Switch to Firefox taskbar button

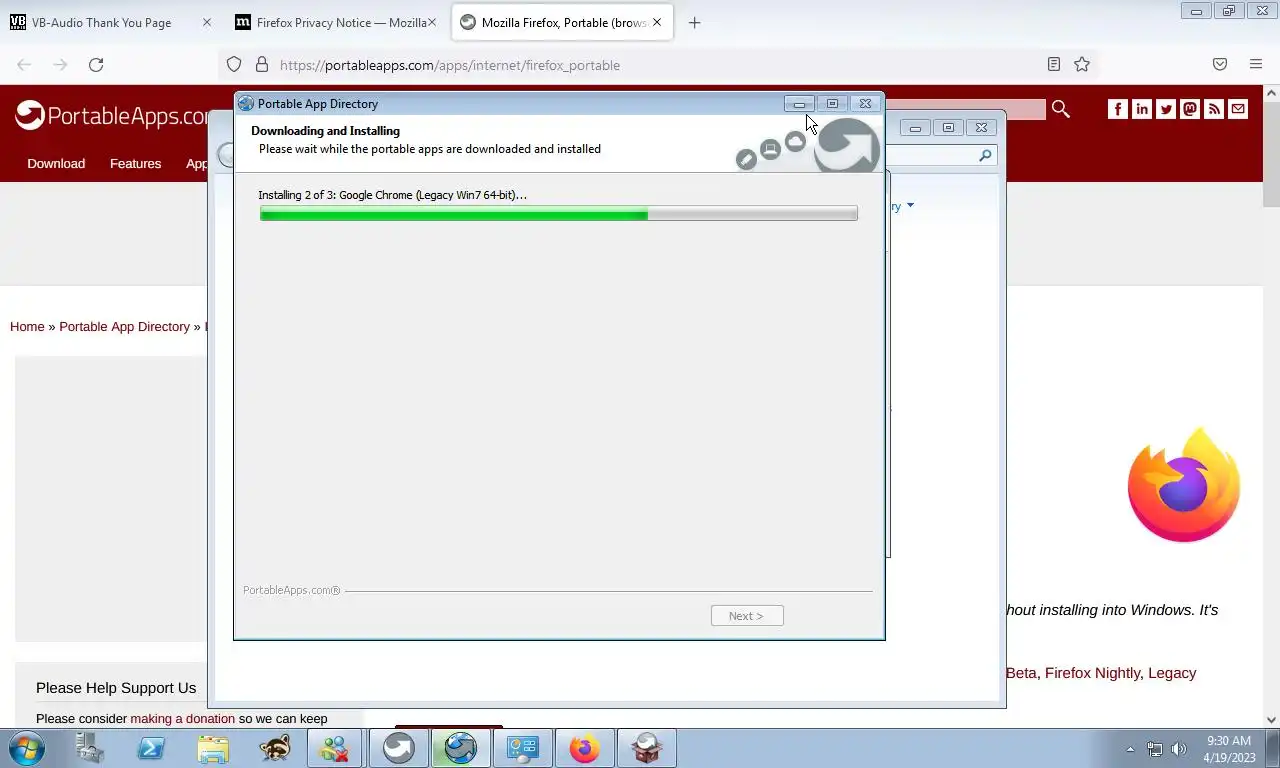(584, 748)
